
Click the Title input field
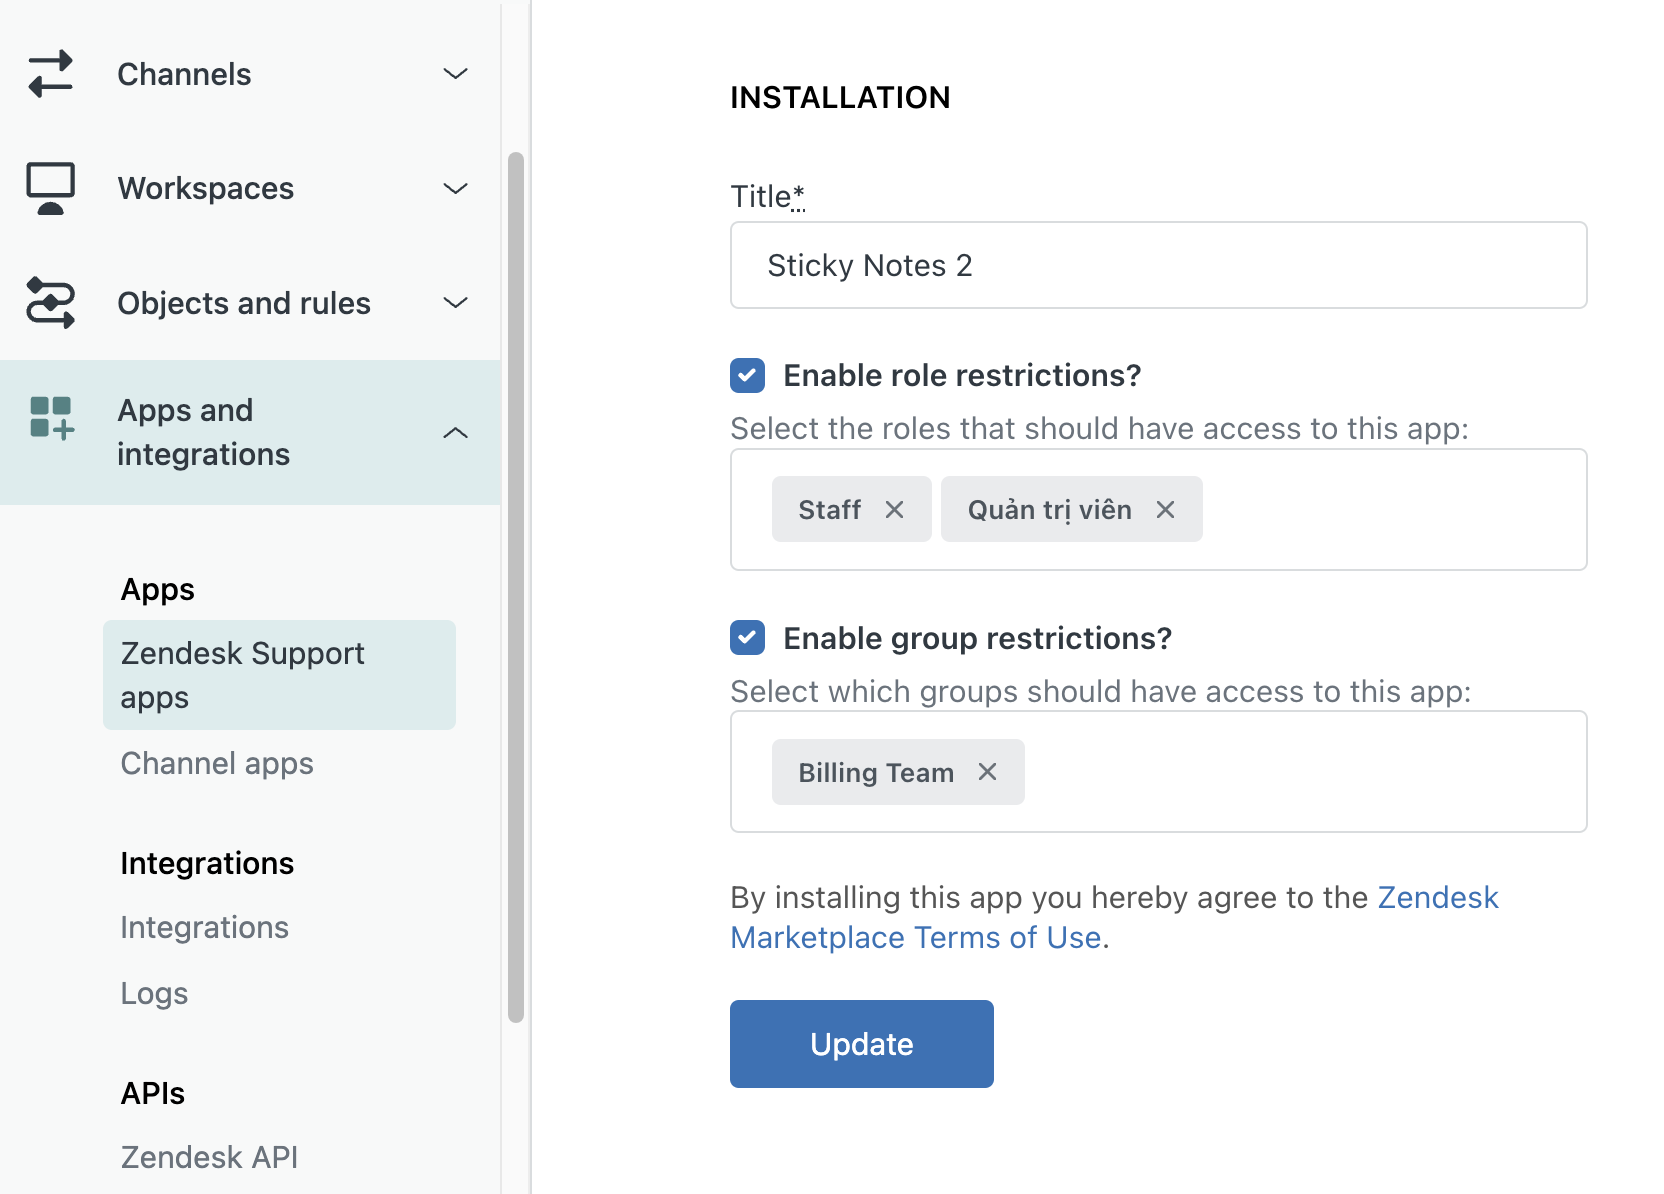(1159, 265)
